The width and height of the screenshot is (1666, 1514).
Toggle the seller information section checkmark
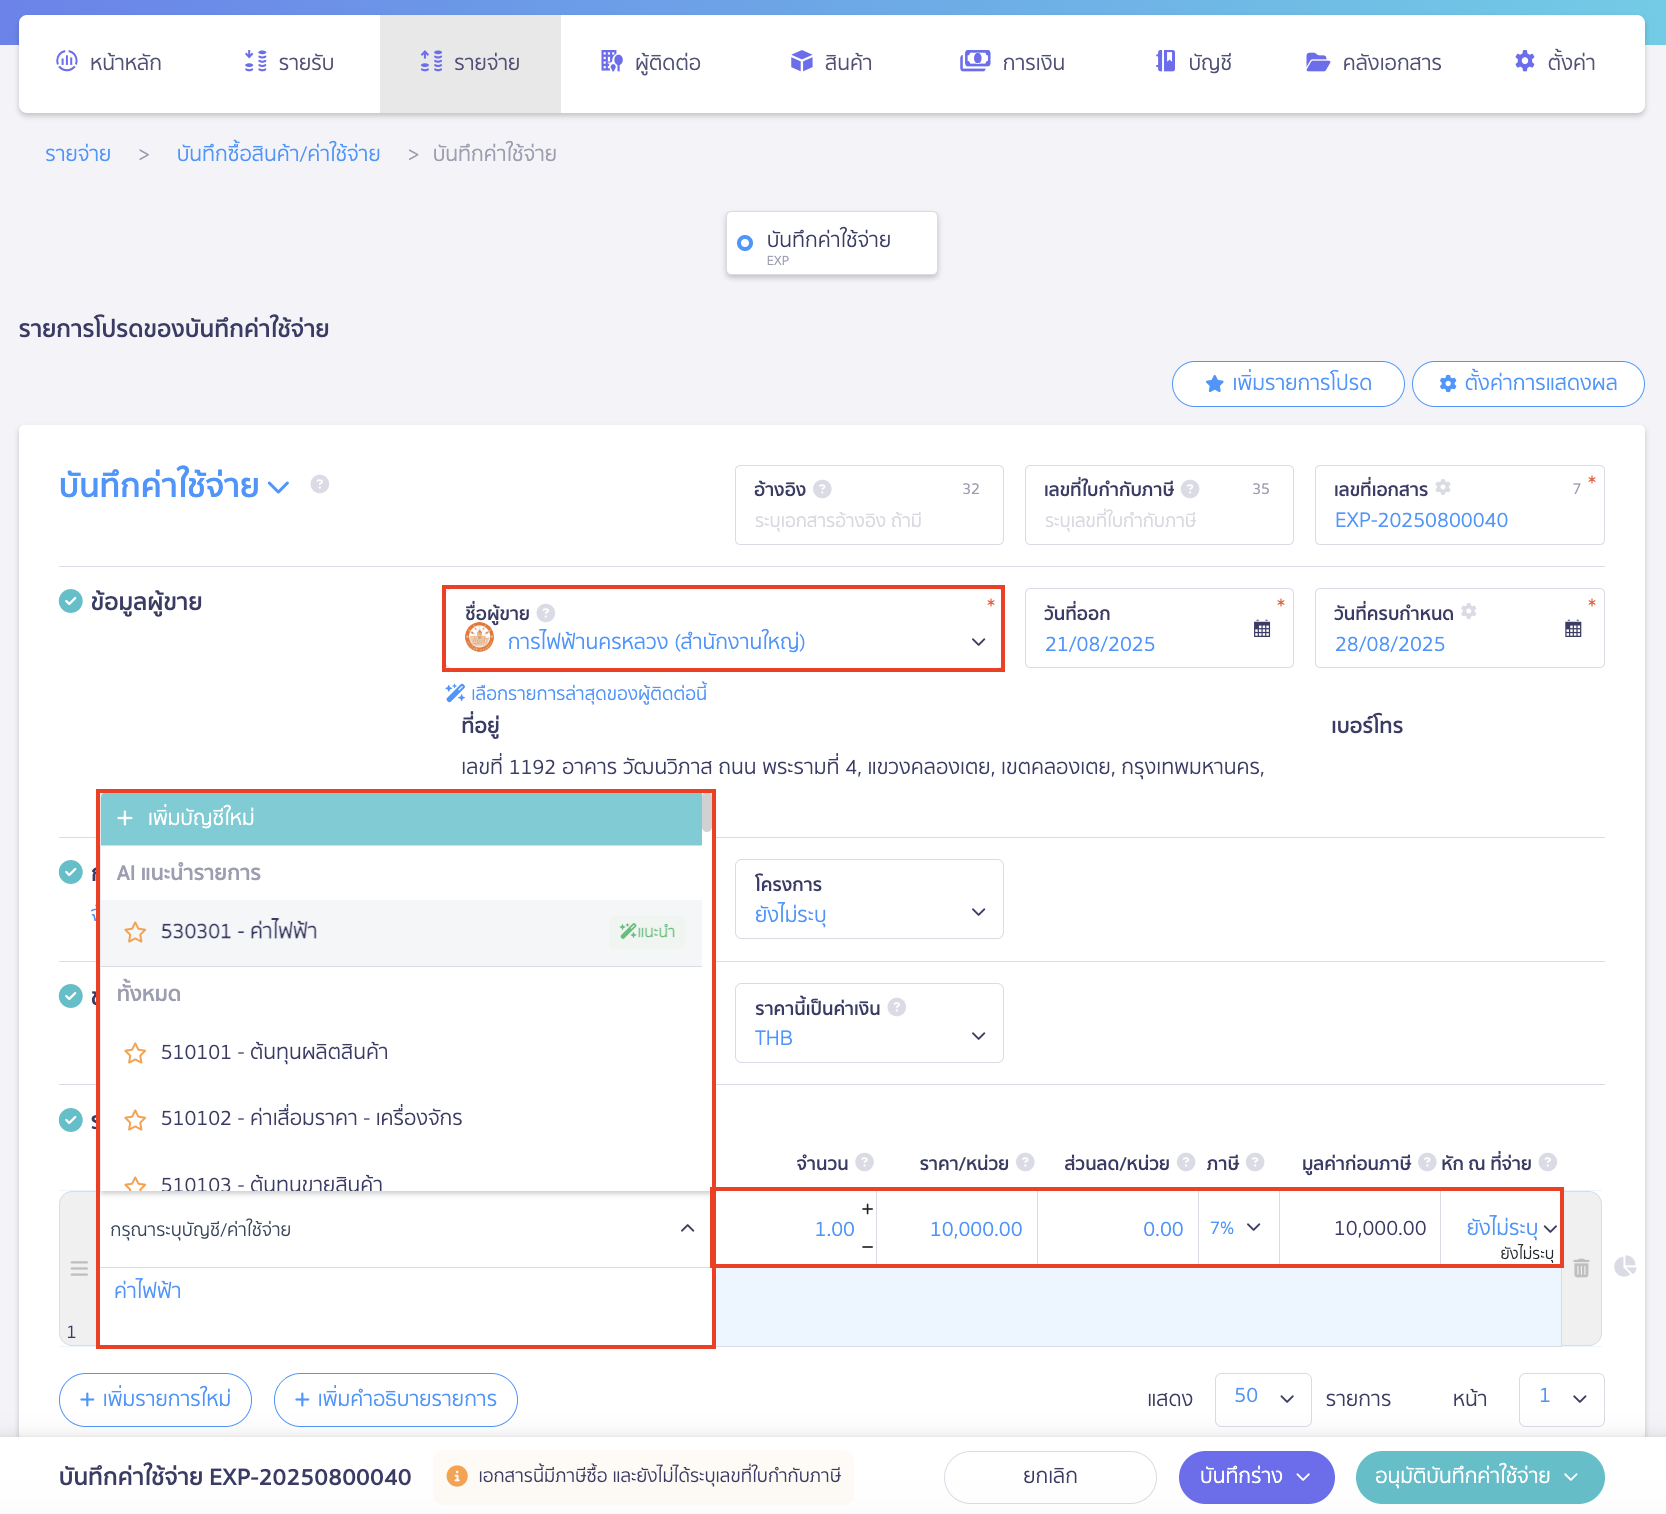point(71,601)
